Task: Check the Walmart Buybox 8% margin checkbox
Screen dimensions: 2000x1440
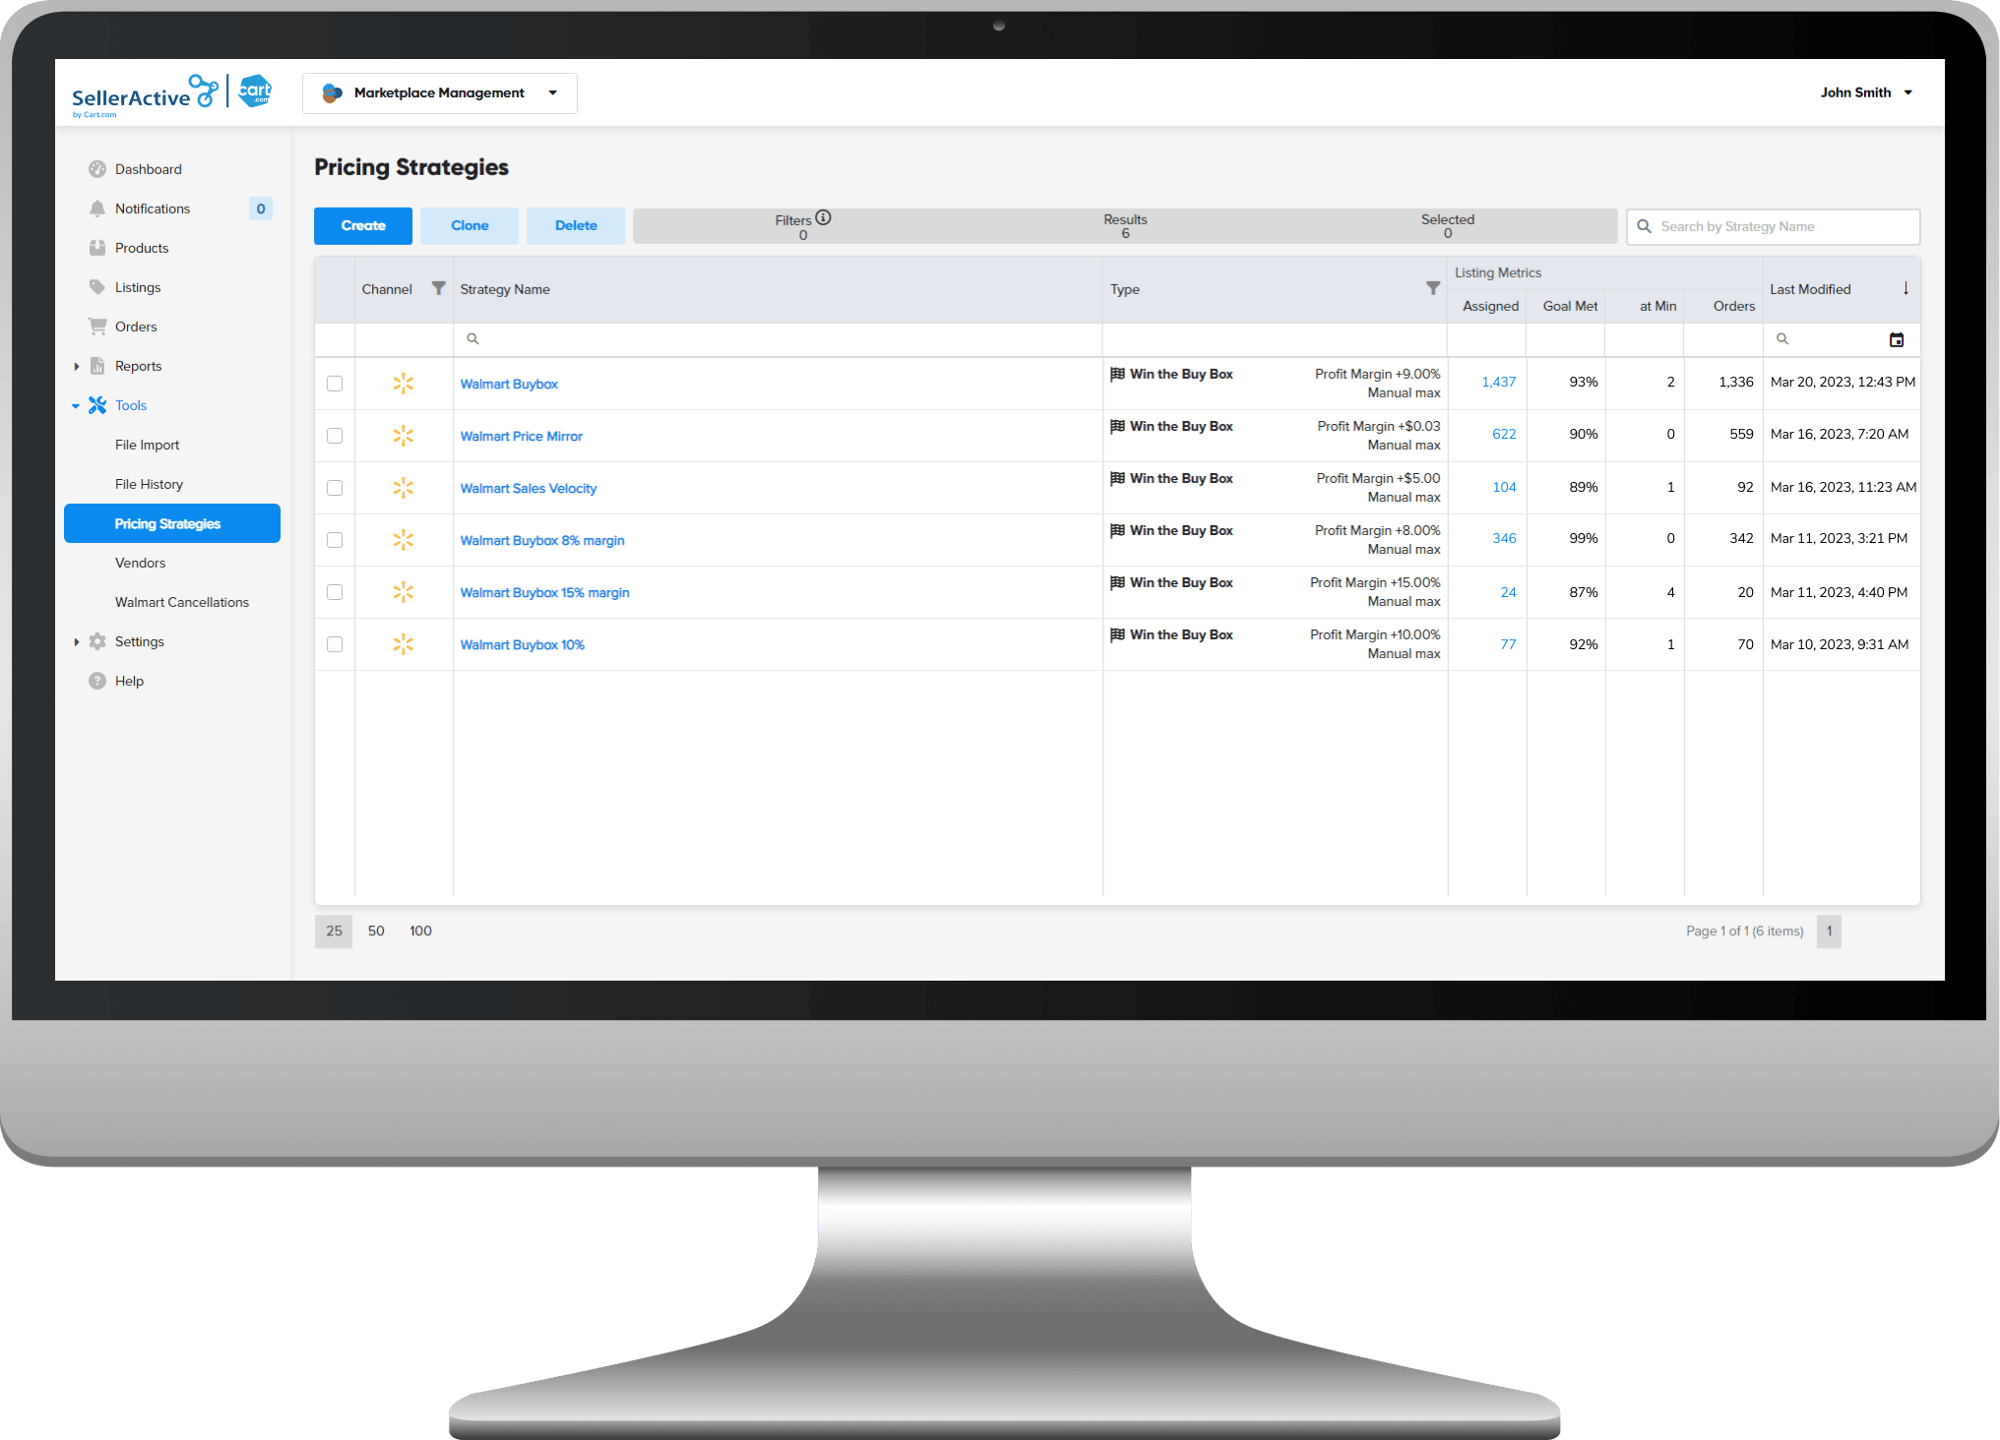Action: (x=335, y=540)
